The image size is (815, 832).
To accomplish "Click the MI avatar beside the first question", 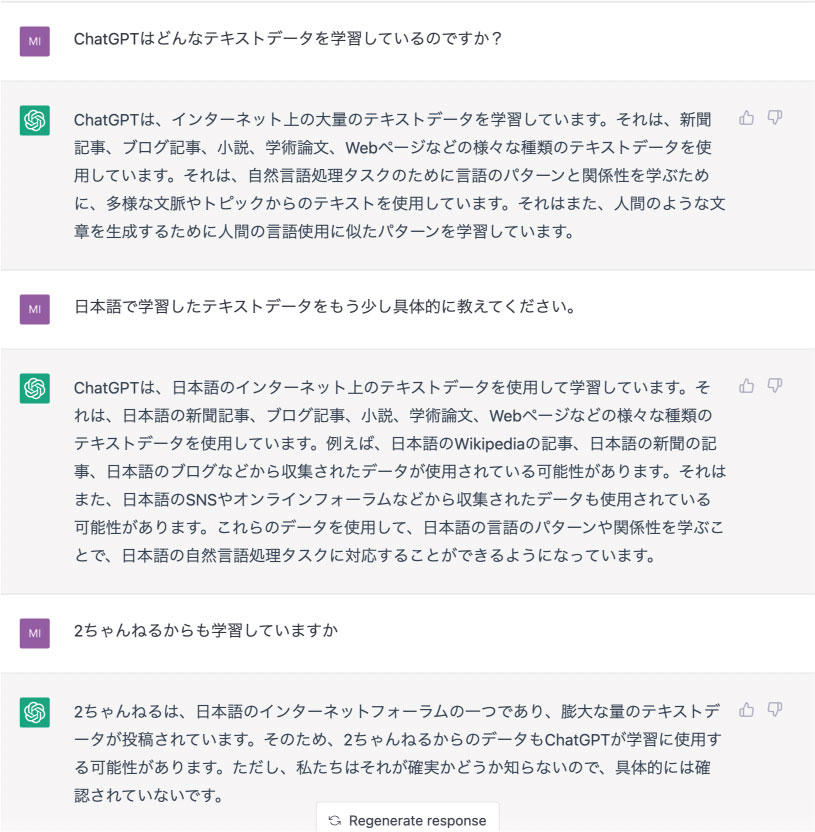I will pyautogui.click(x=34, y=41).
